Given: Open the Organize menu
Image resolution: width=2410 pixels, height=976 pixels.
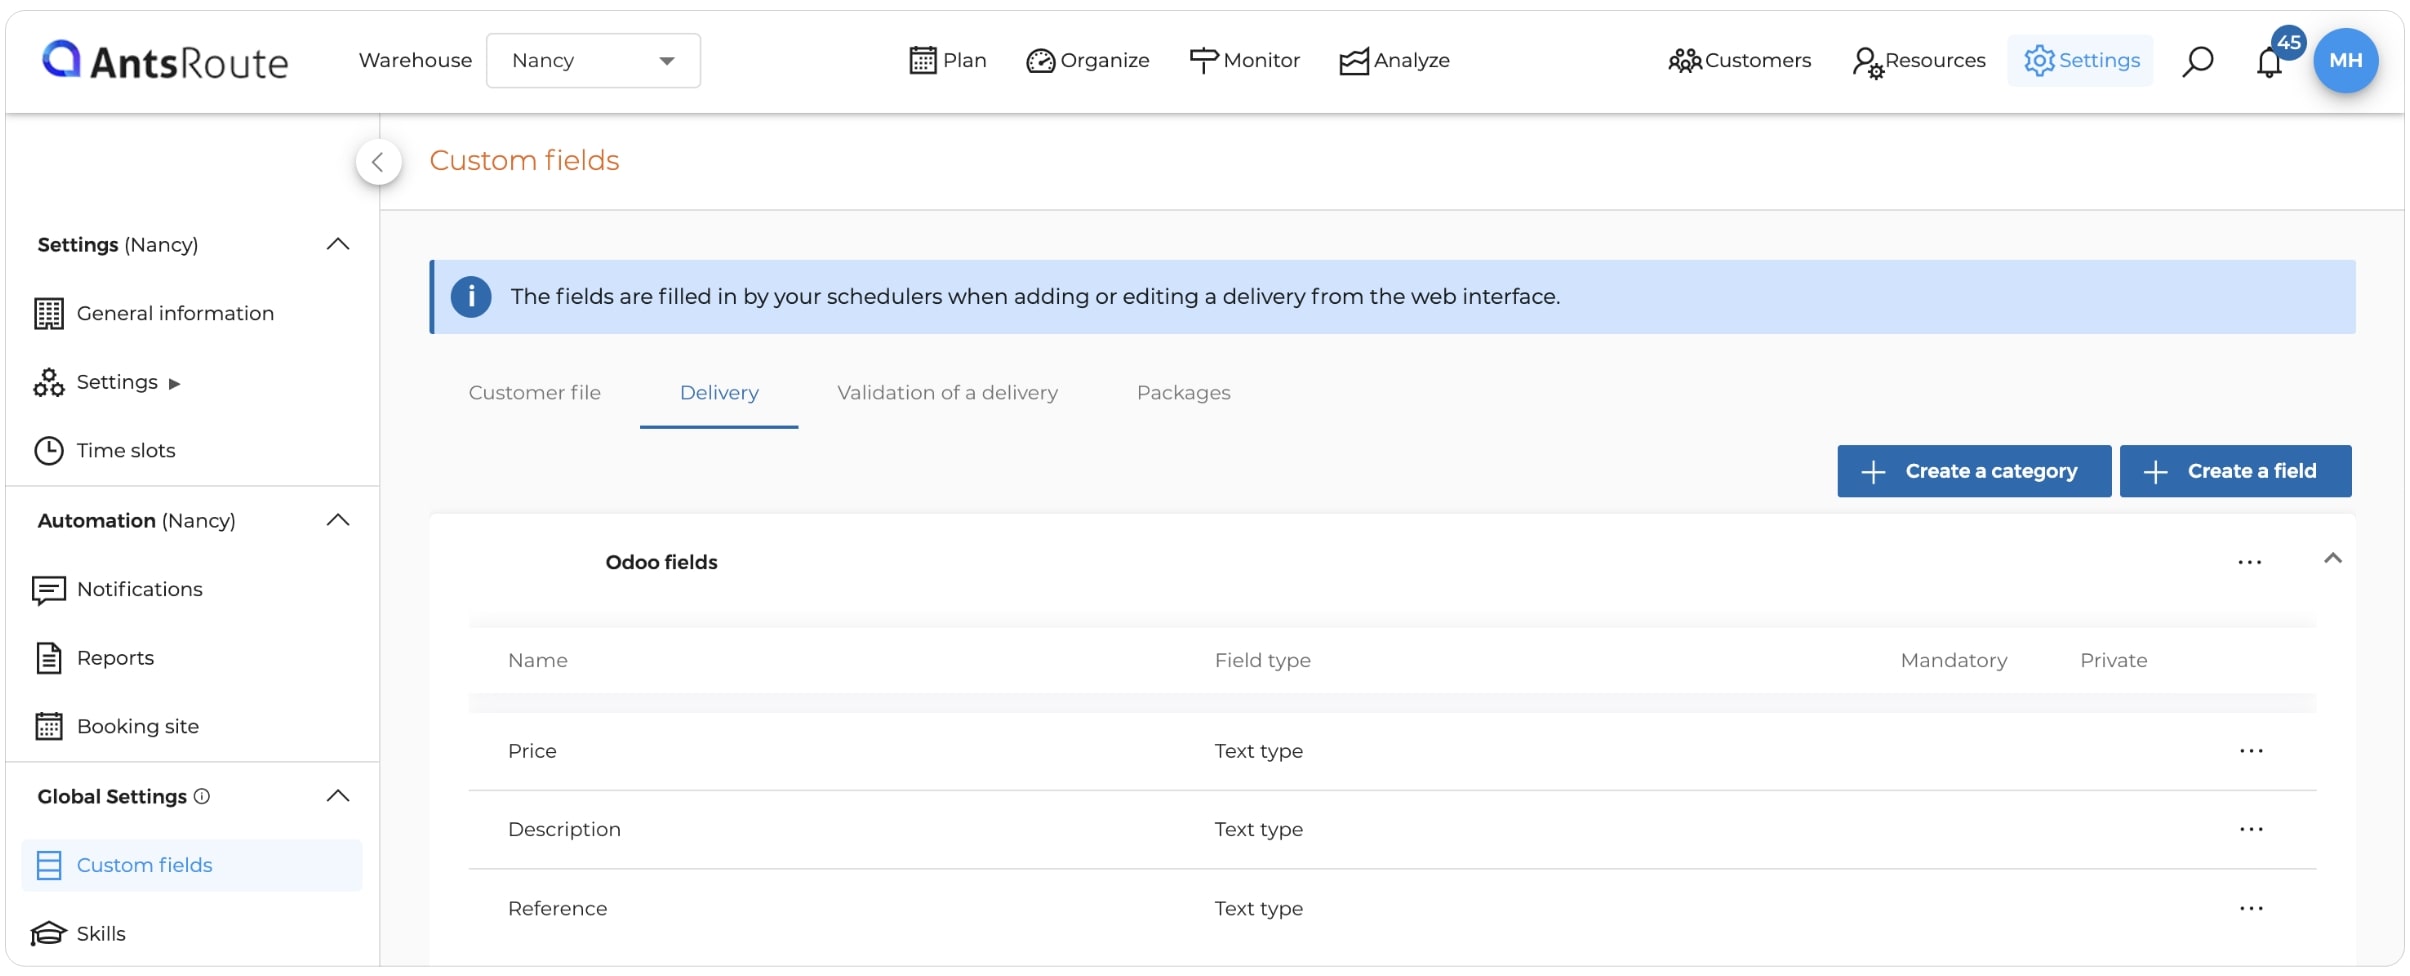Looking at the screenshot, I should pyautogui.click(x=1088, y=61).
